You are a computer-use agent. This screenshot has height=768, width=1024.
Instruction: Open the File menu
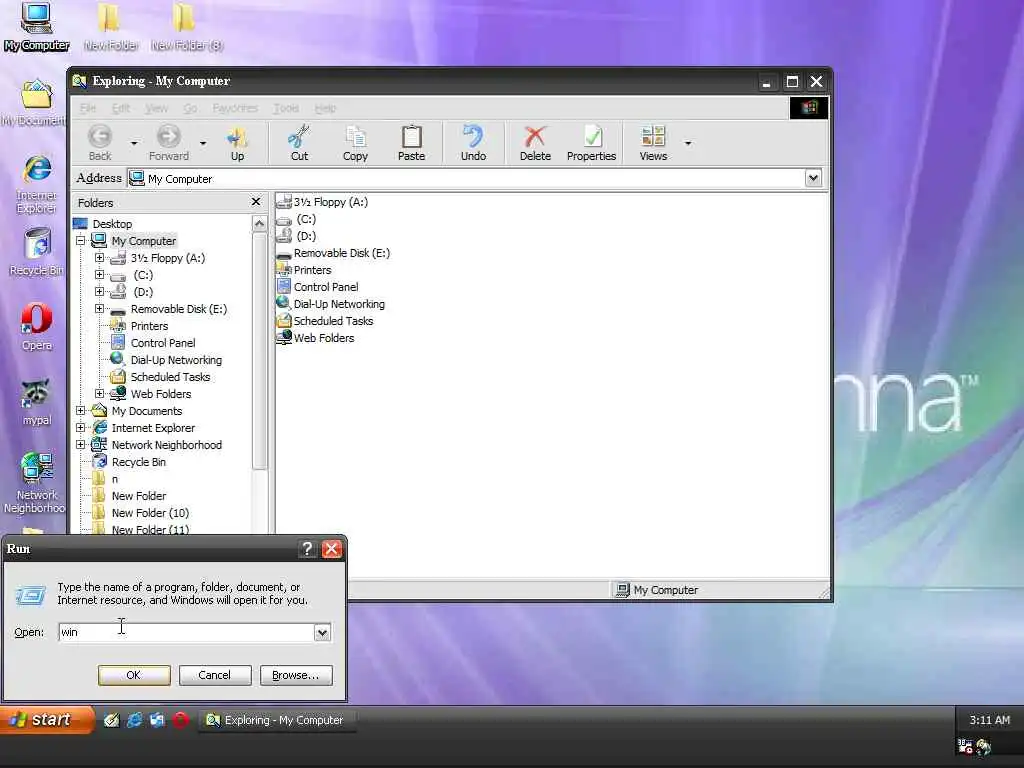[88, 108]
